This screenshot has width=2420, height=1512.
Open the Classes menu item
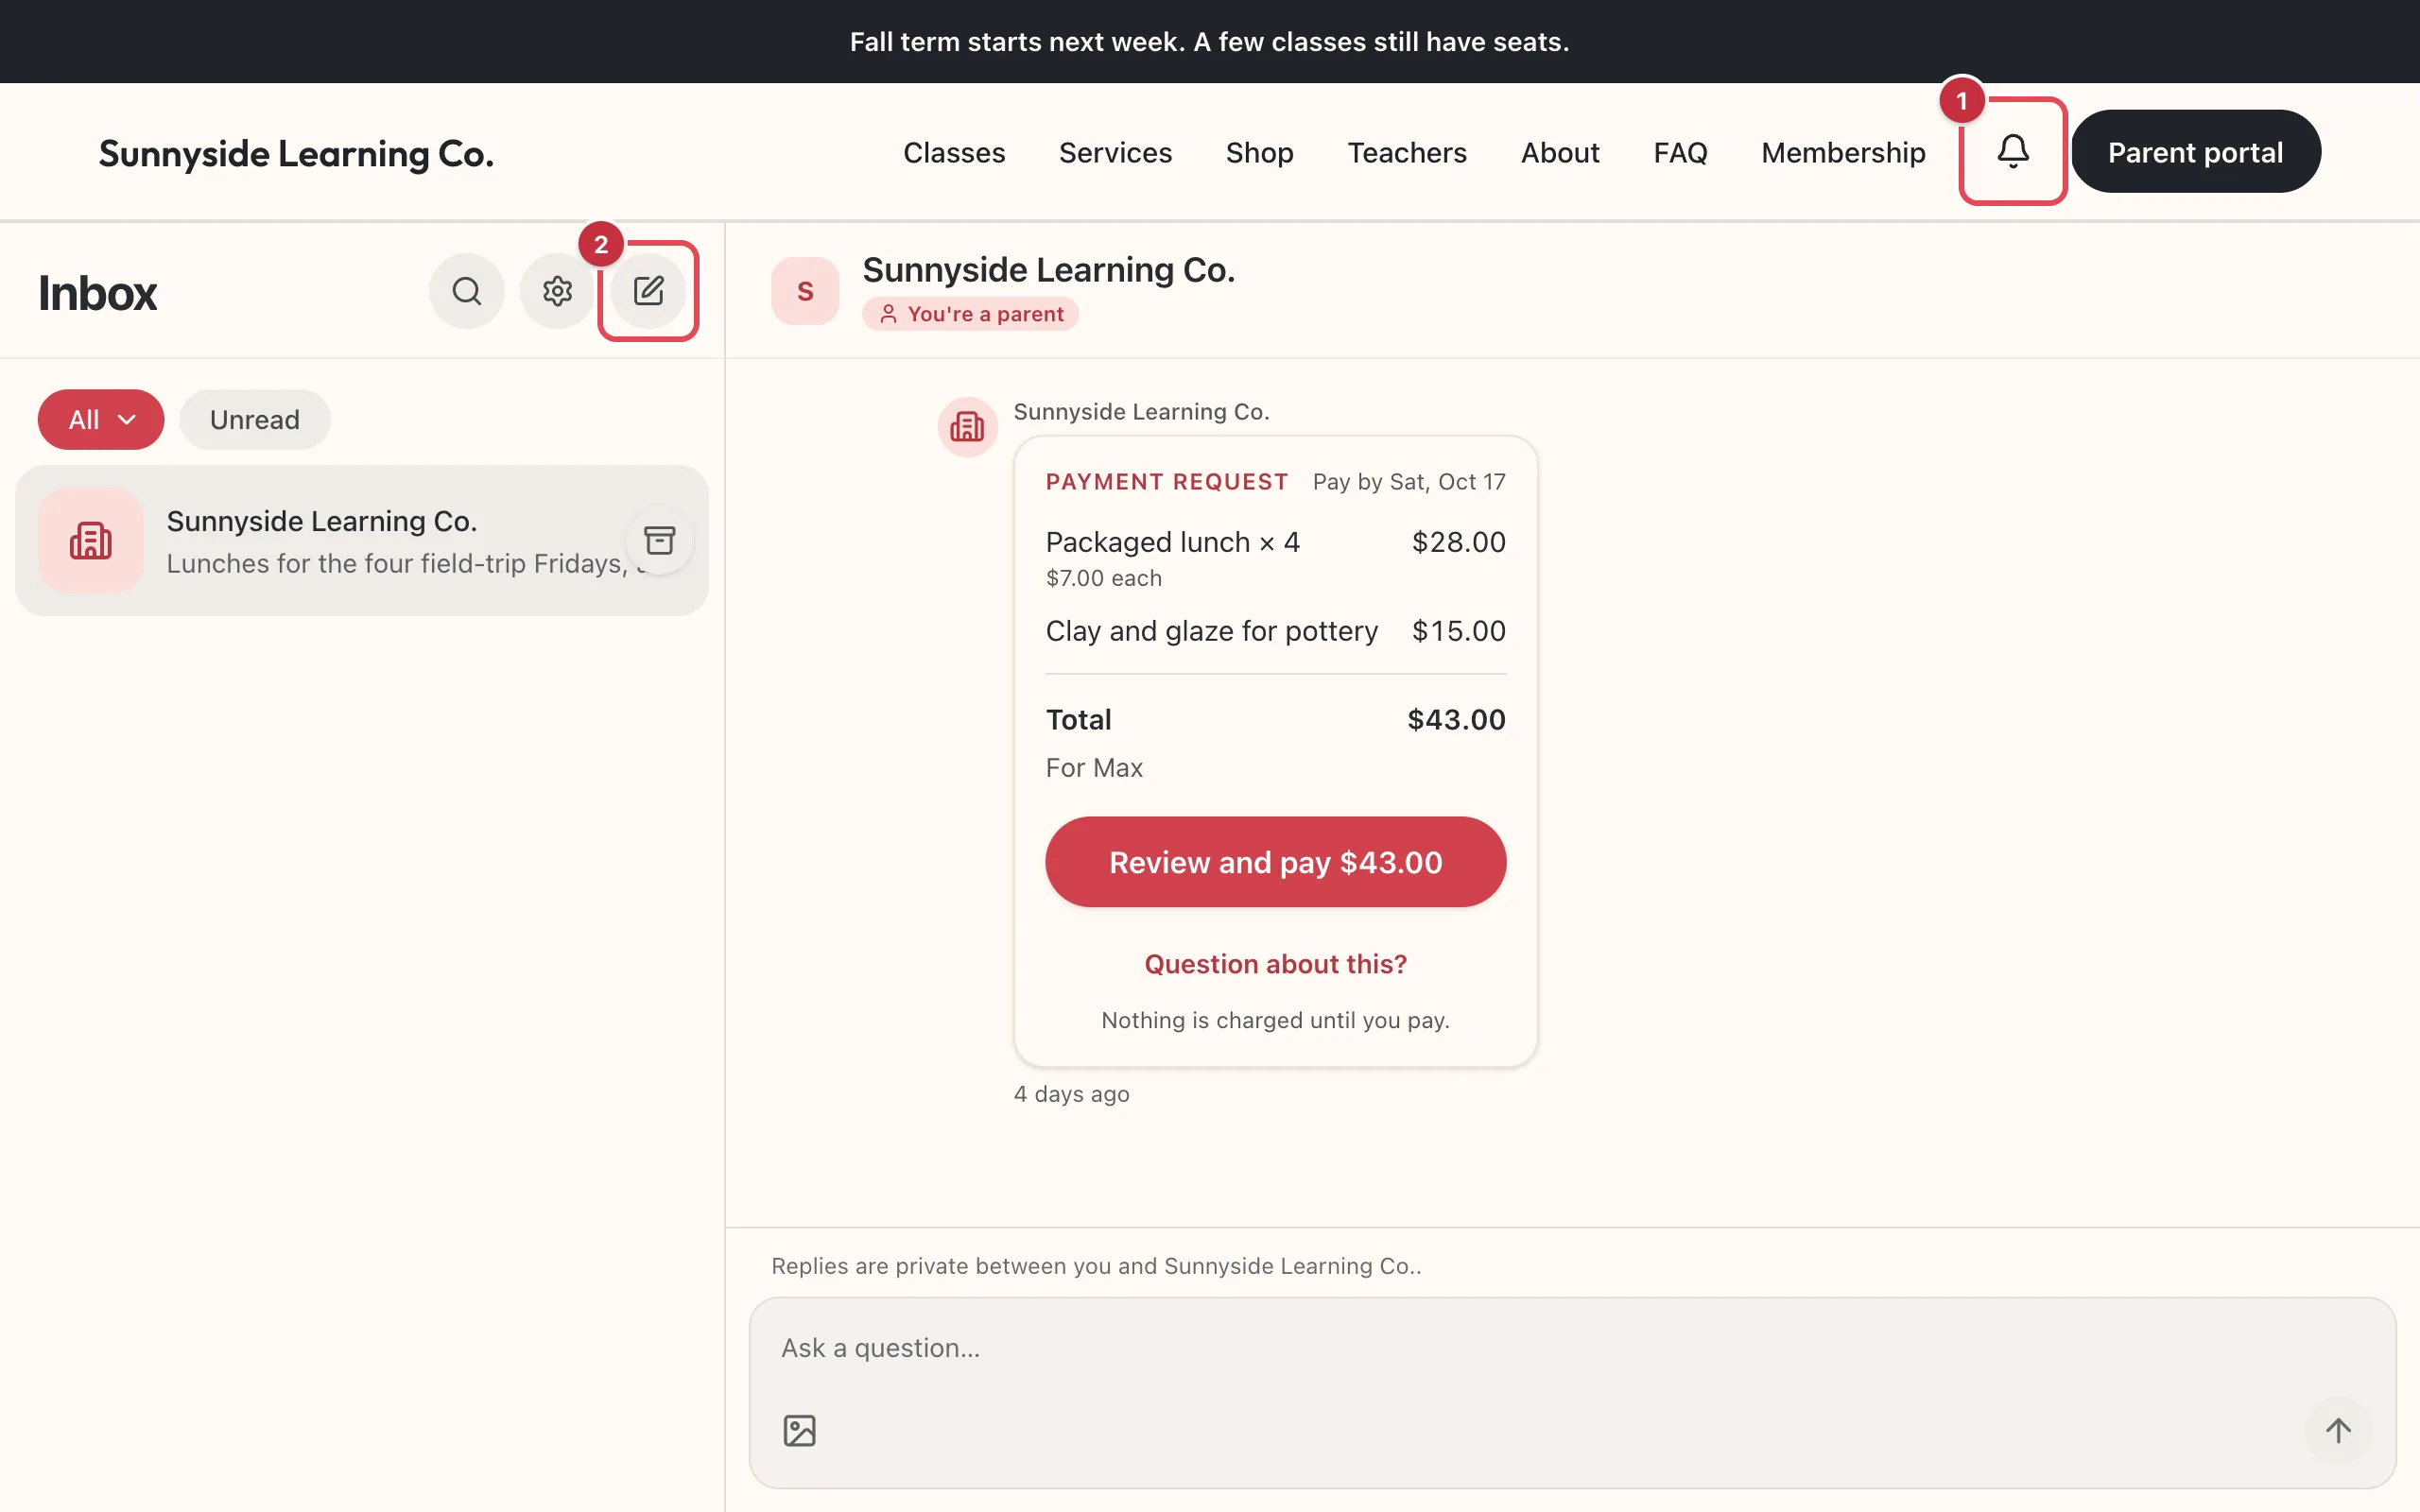point(953,152)
